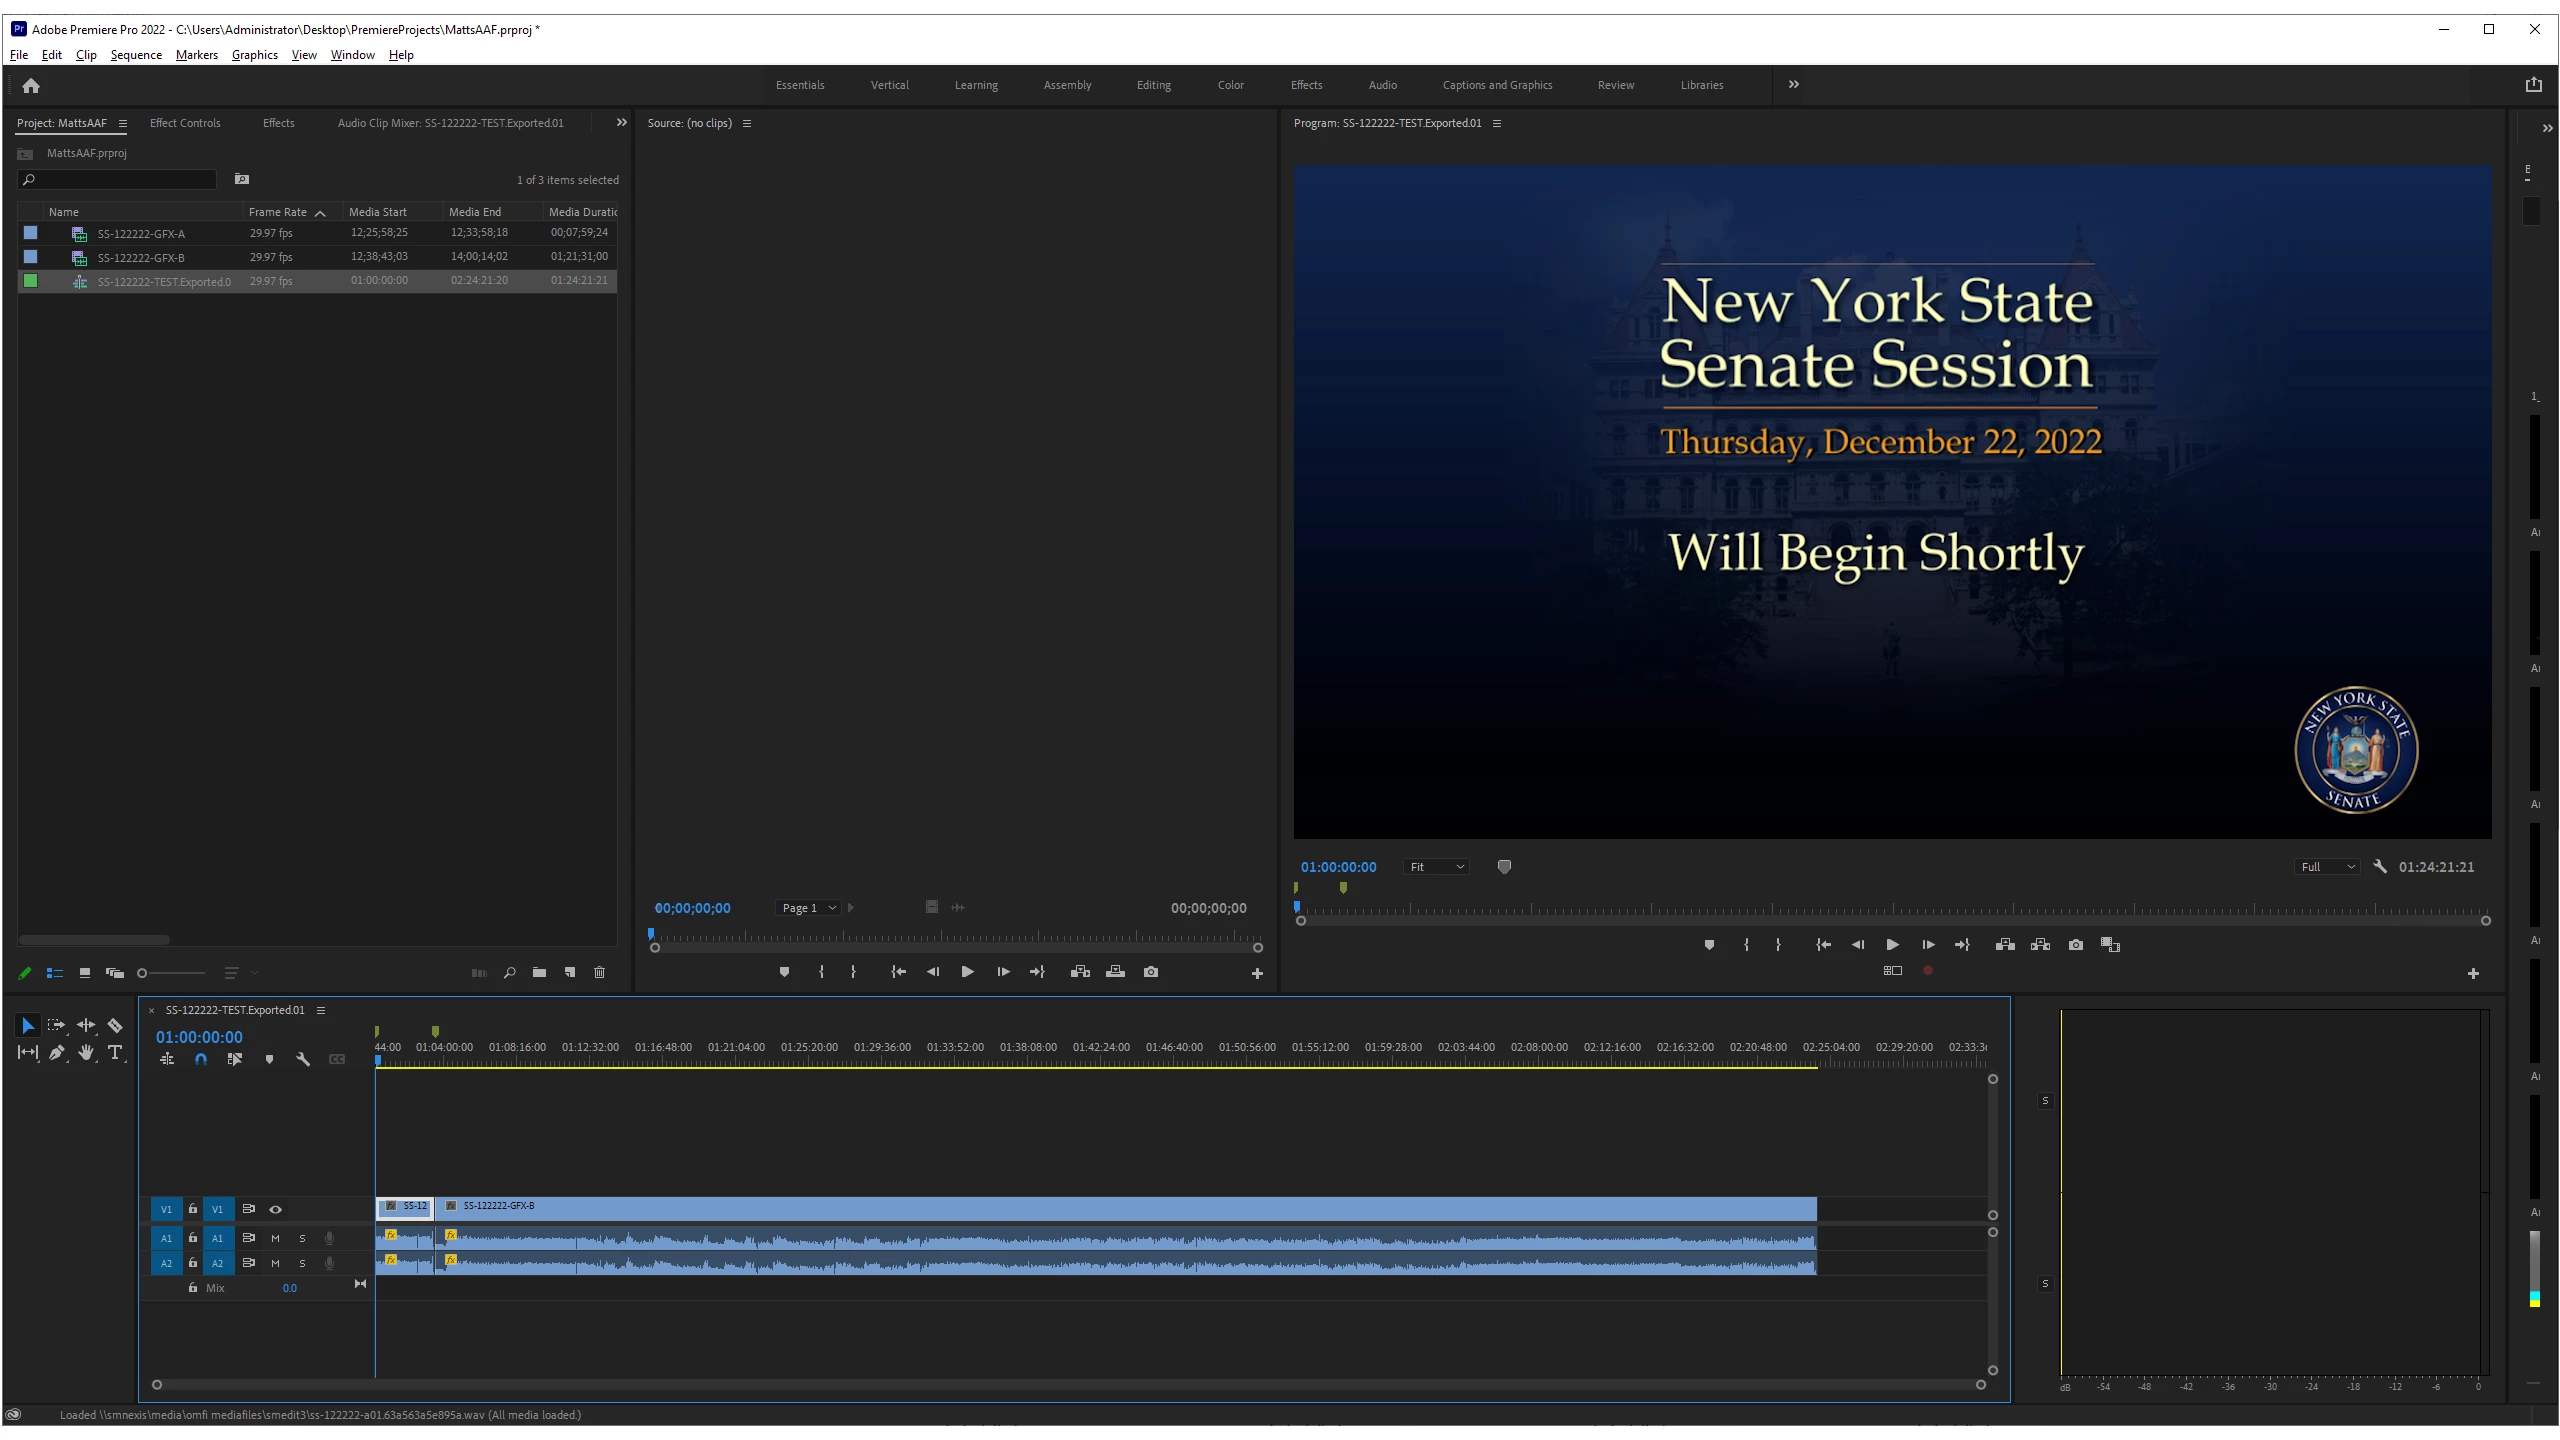Expand the workspaces overflow chevron
Viewport: 2560px width, 1440px height.
point(1794,85)
